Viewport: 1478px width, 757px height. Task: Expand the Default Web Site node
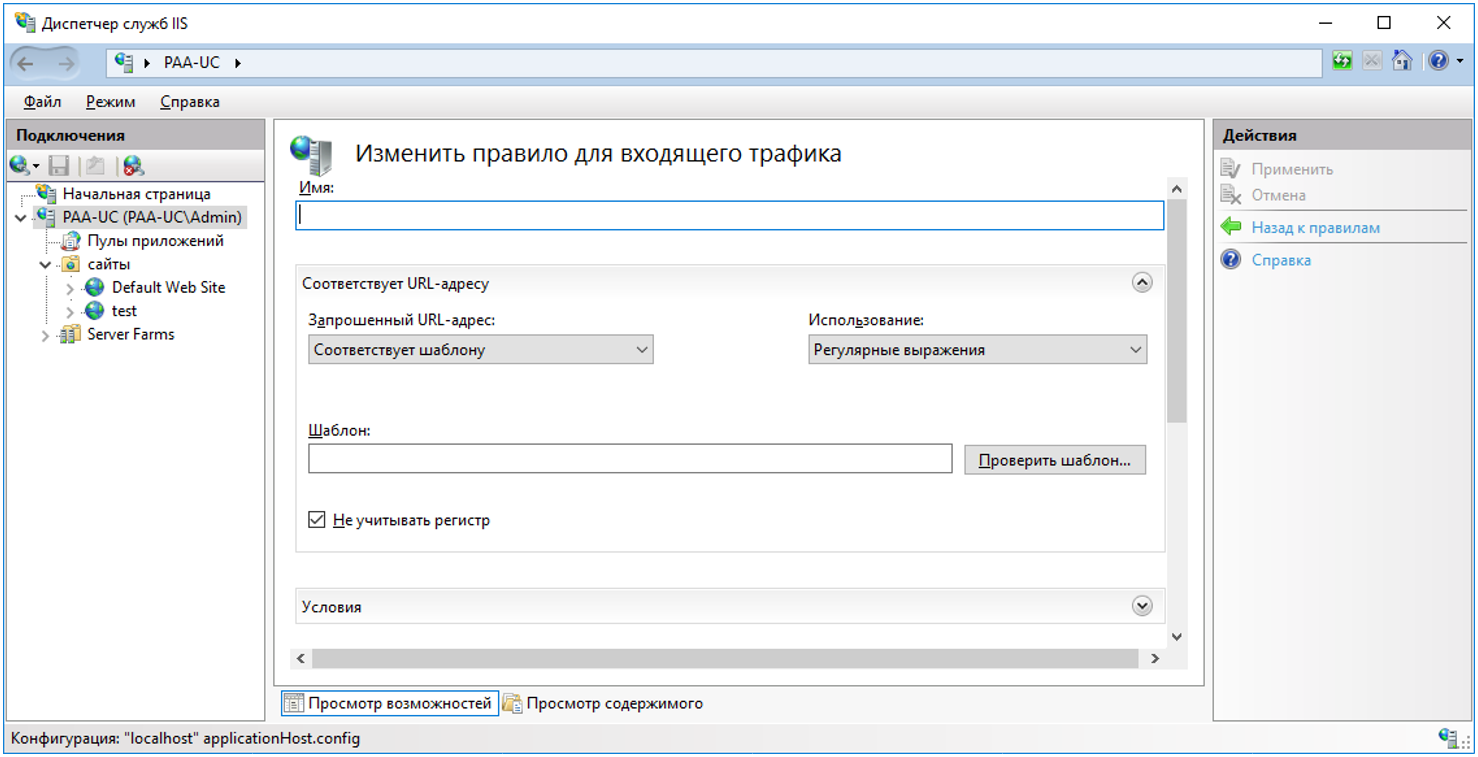point(70,288)
